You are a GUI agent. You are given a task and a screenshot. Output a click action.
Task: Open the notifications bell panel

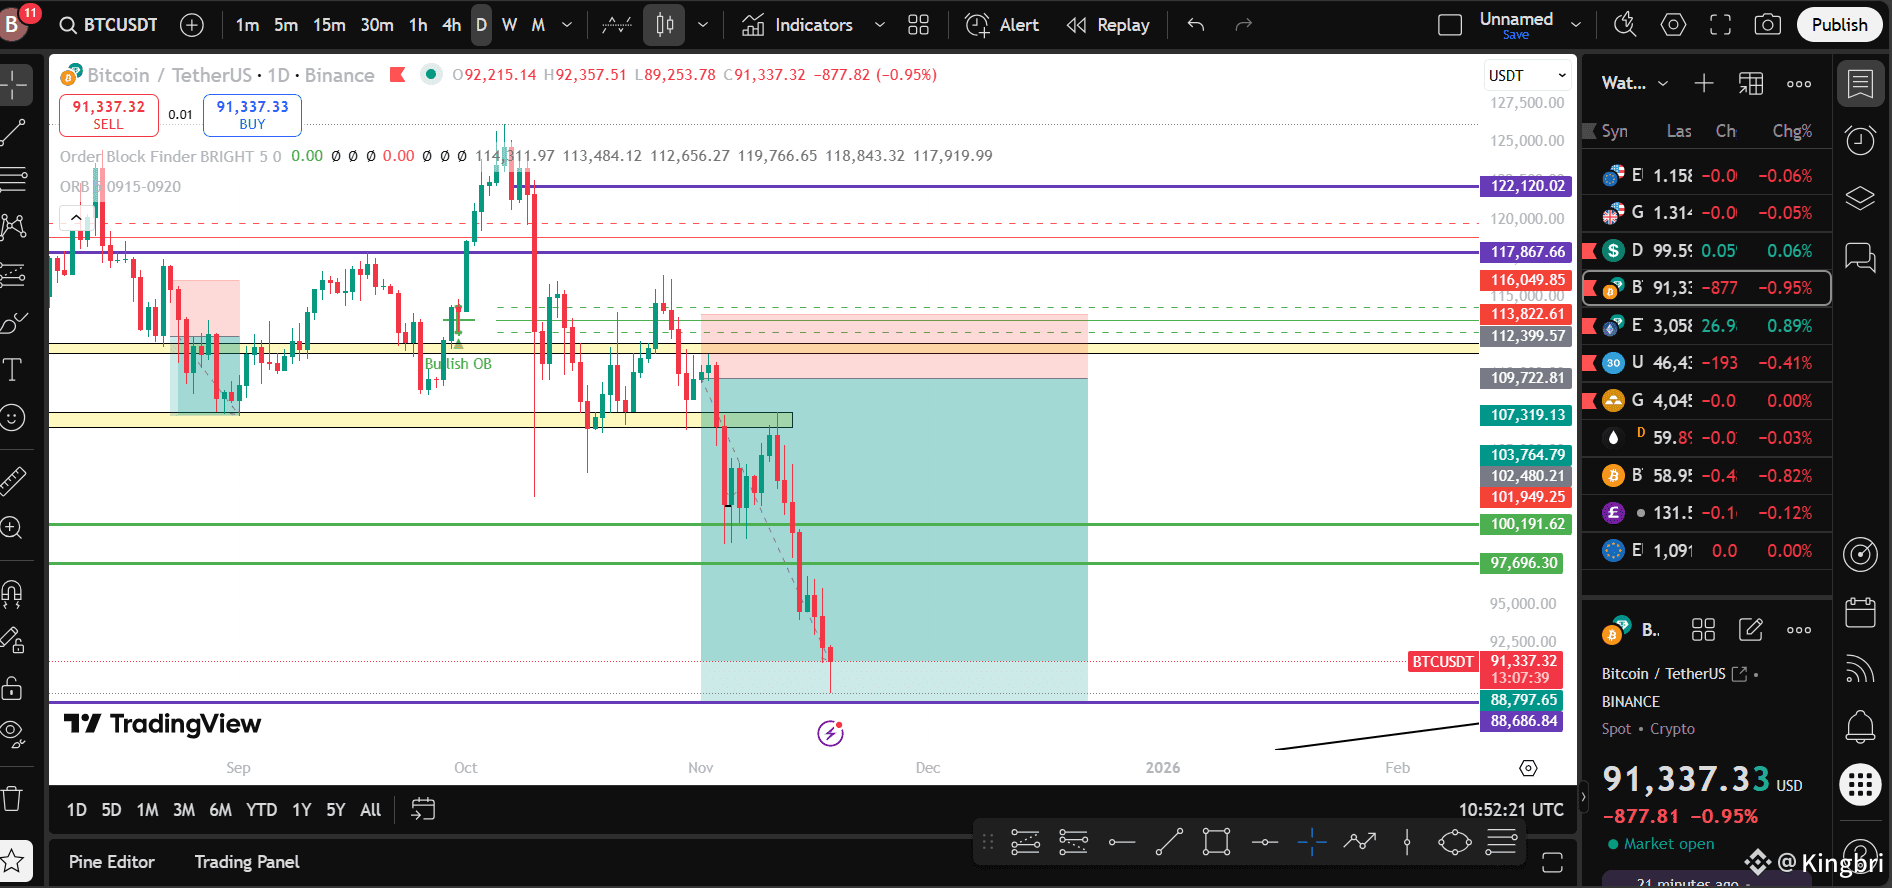pyautogui.click(x=1860, y=727)
